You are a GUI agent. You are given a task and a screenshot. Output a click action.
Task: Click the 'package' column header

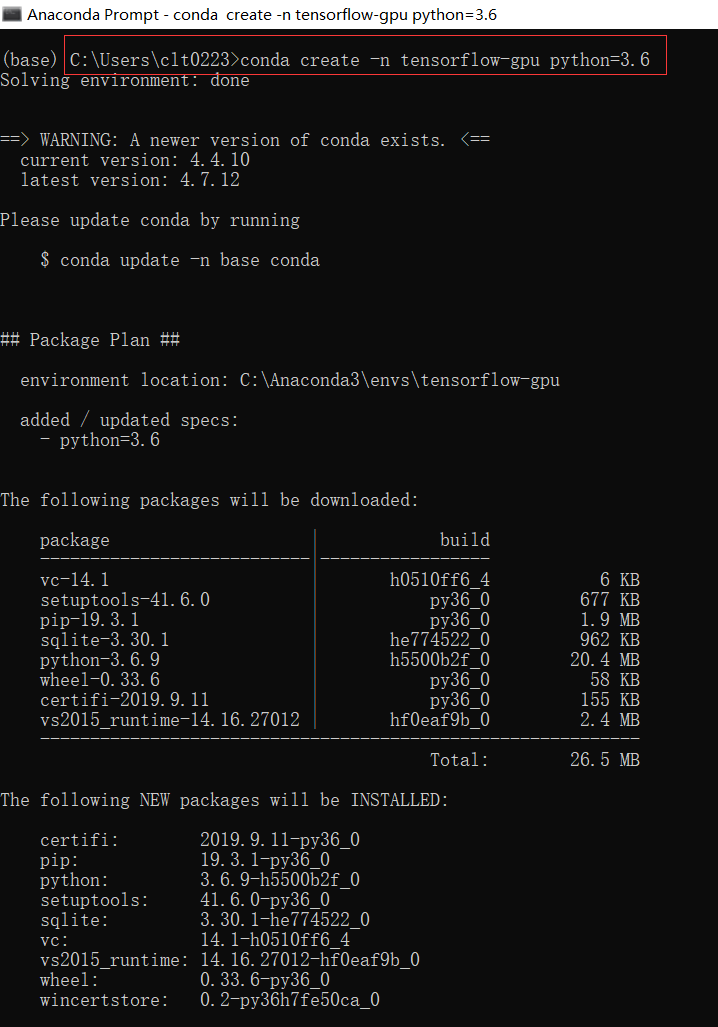coord(75,540)
